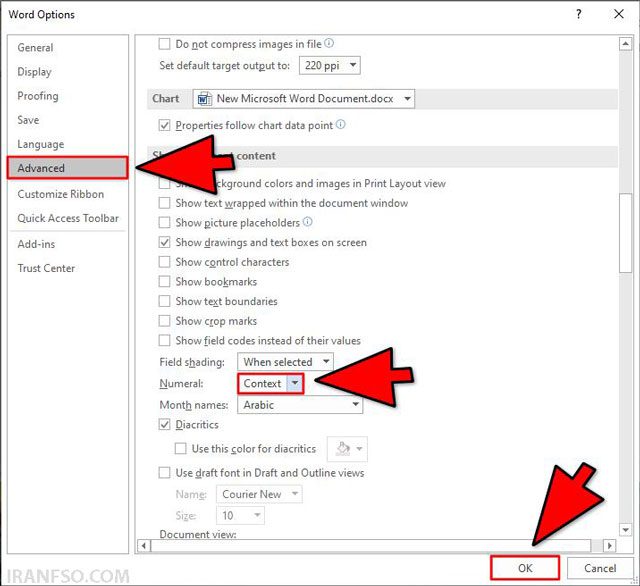Open the Trust Center page
640x586 pixels.
(68, 268)
